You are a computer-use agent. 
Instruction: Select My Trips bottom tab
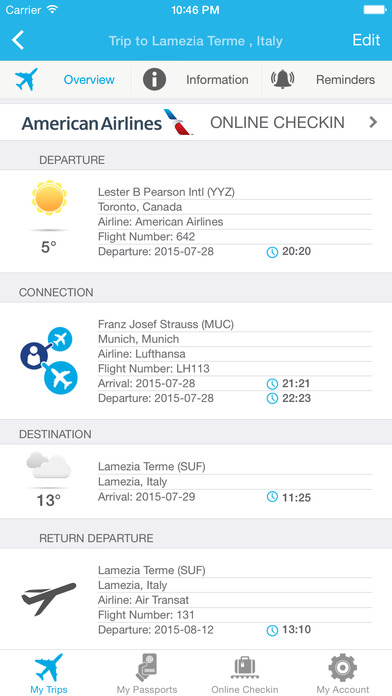(x=49, y=673)
